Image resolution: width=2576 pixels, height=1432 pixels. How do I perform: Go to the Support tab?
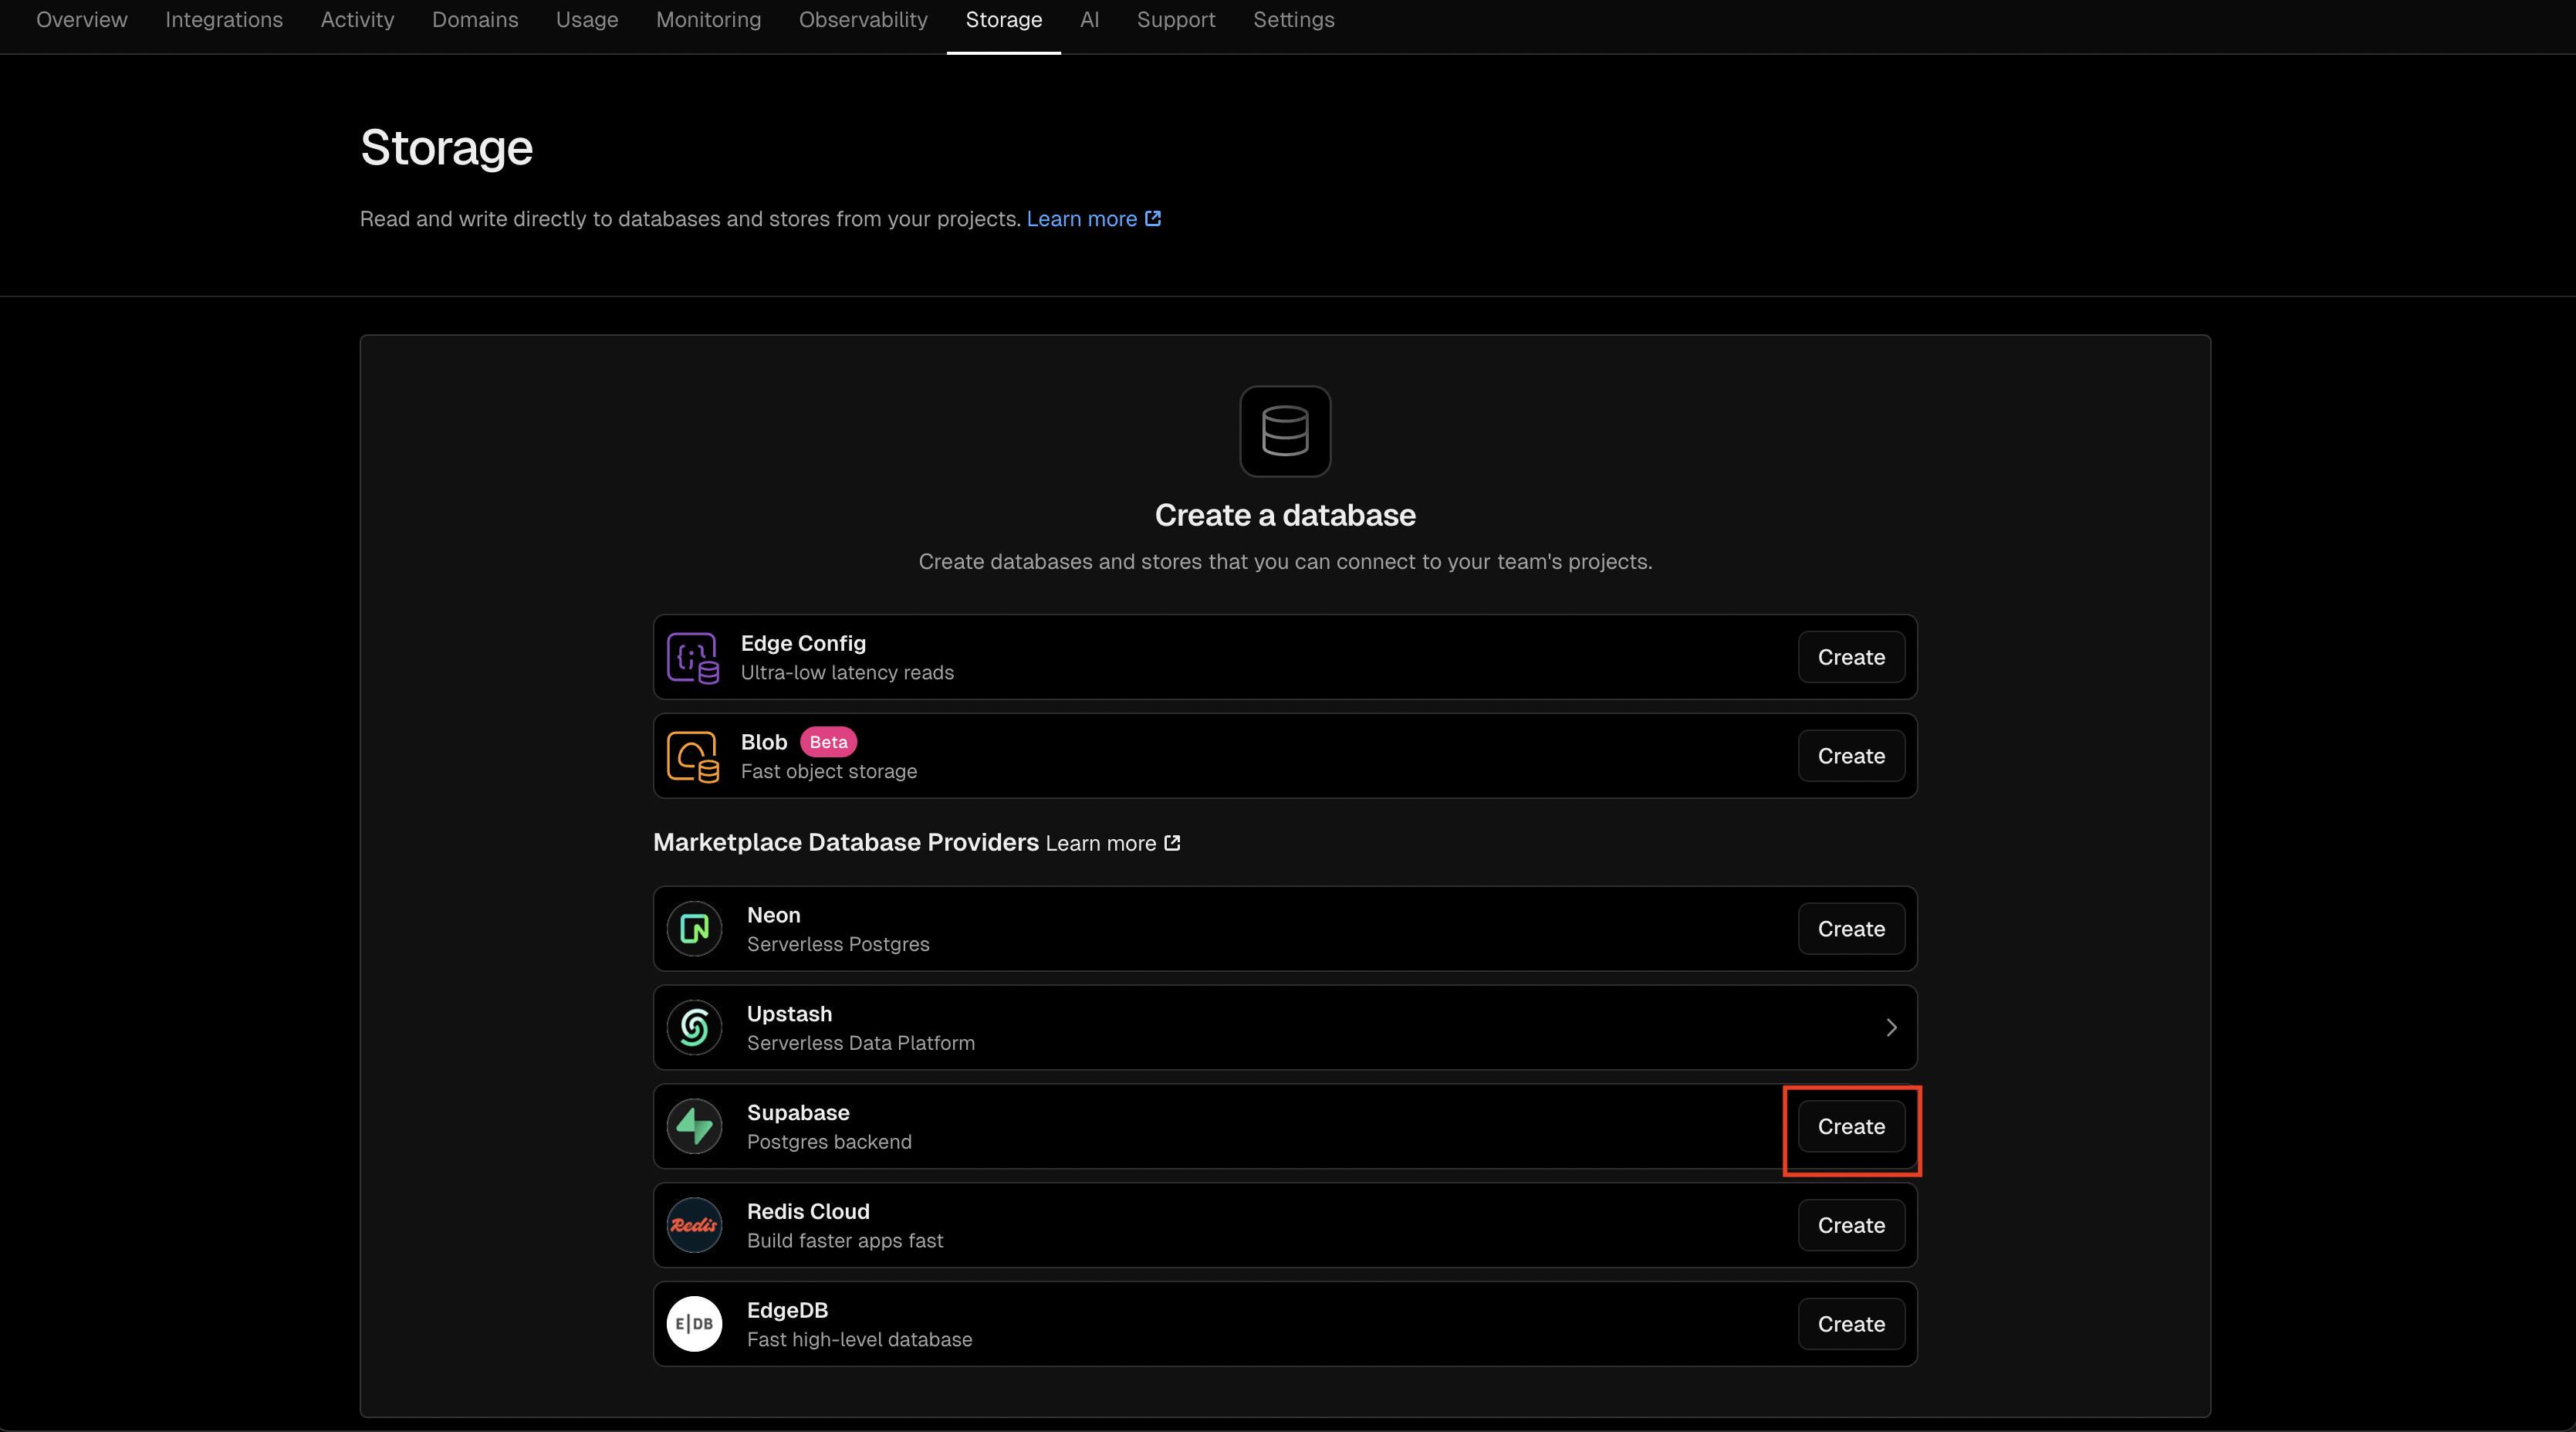[x=1176, y=20]
